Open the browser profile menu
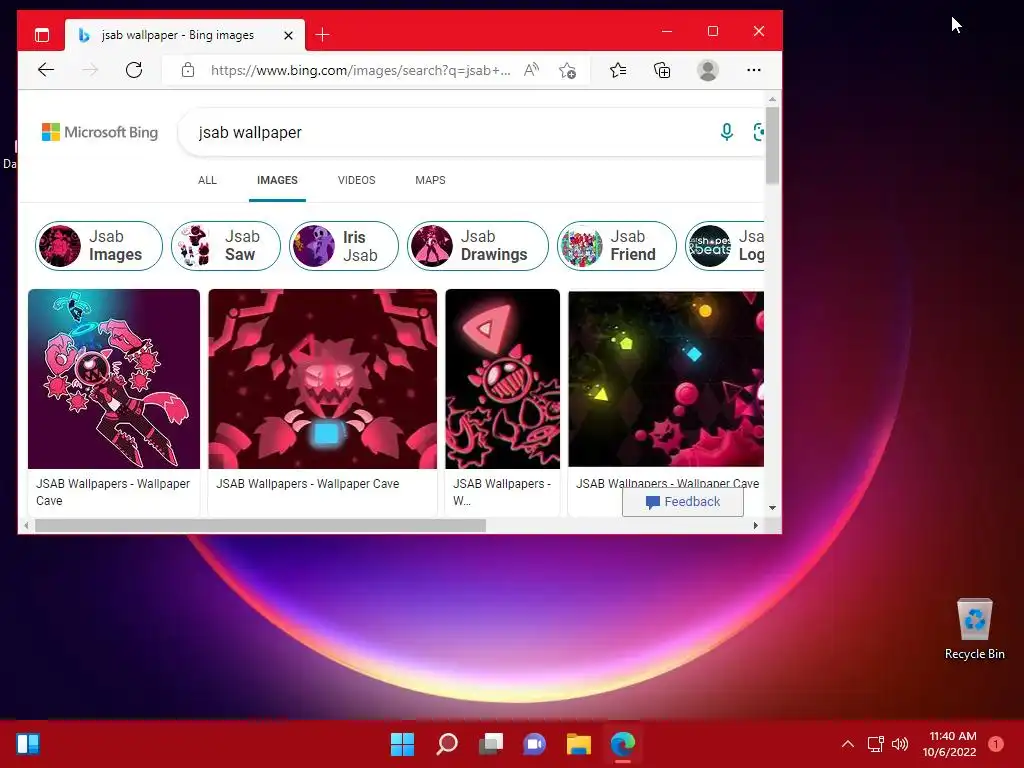 (708, 70)
